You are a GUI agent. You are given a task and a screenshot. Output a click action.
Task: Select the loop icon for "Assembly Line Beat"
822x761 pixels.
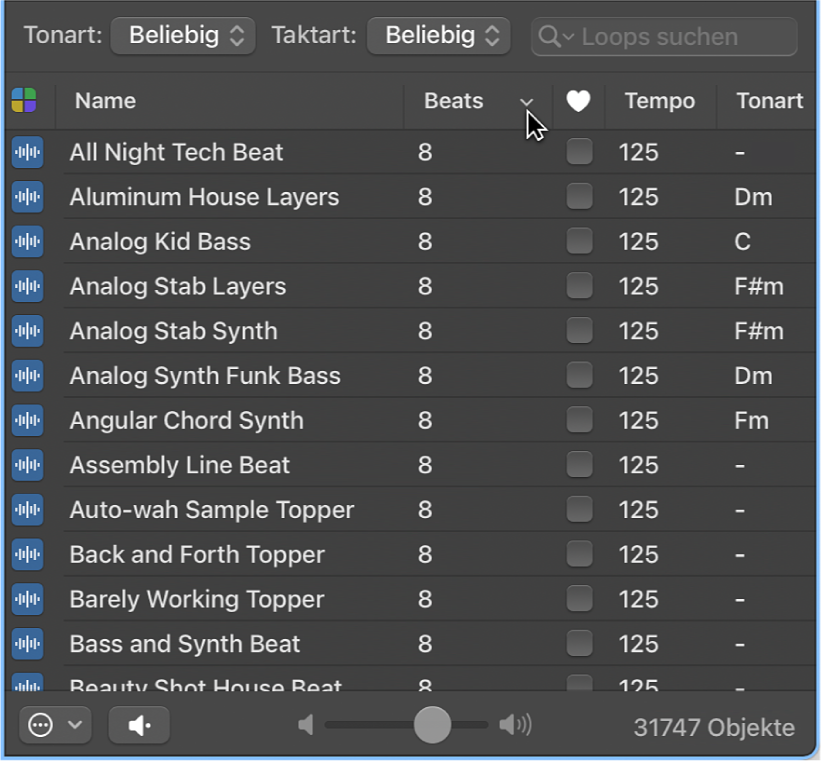point(27,465)
